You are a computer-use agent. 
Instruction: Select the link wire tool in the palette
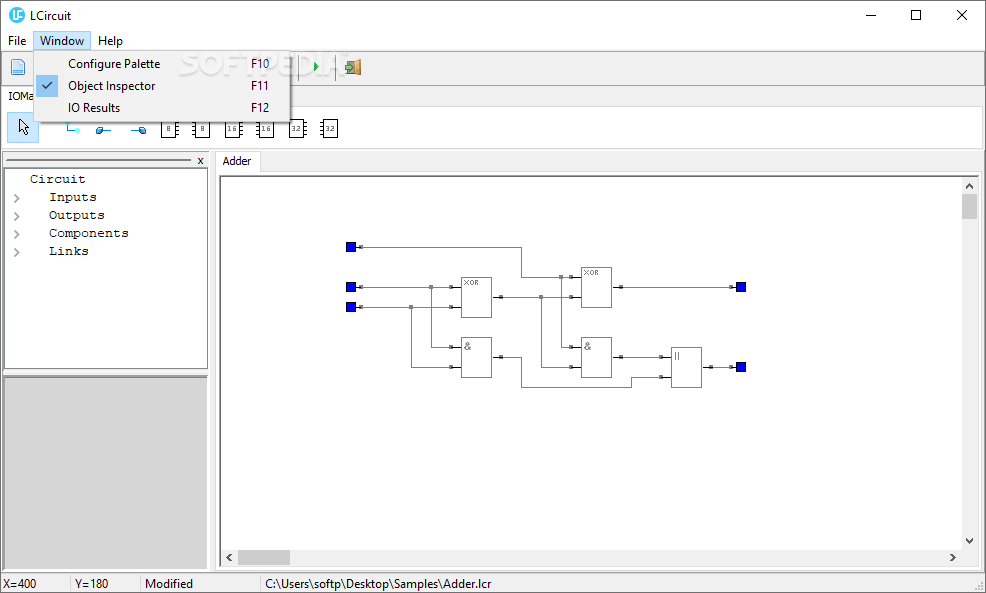coord(73,130)
